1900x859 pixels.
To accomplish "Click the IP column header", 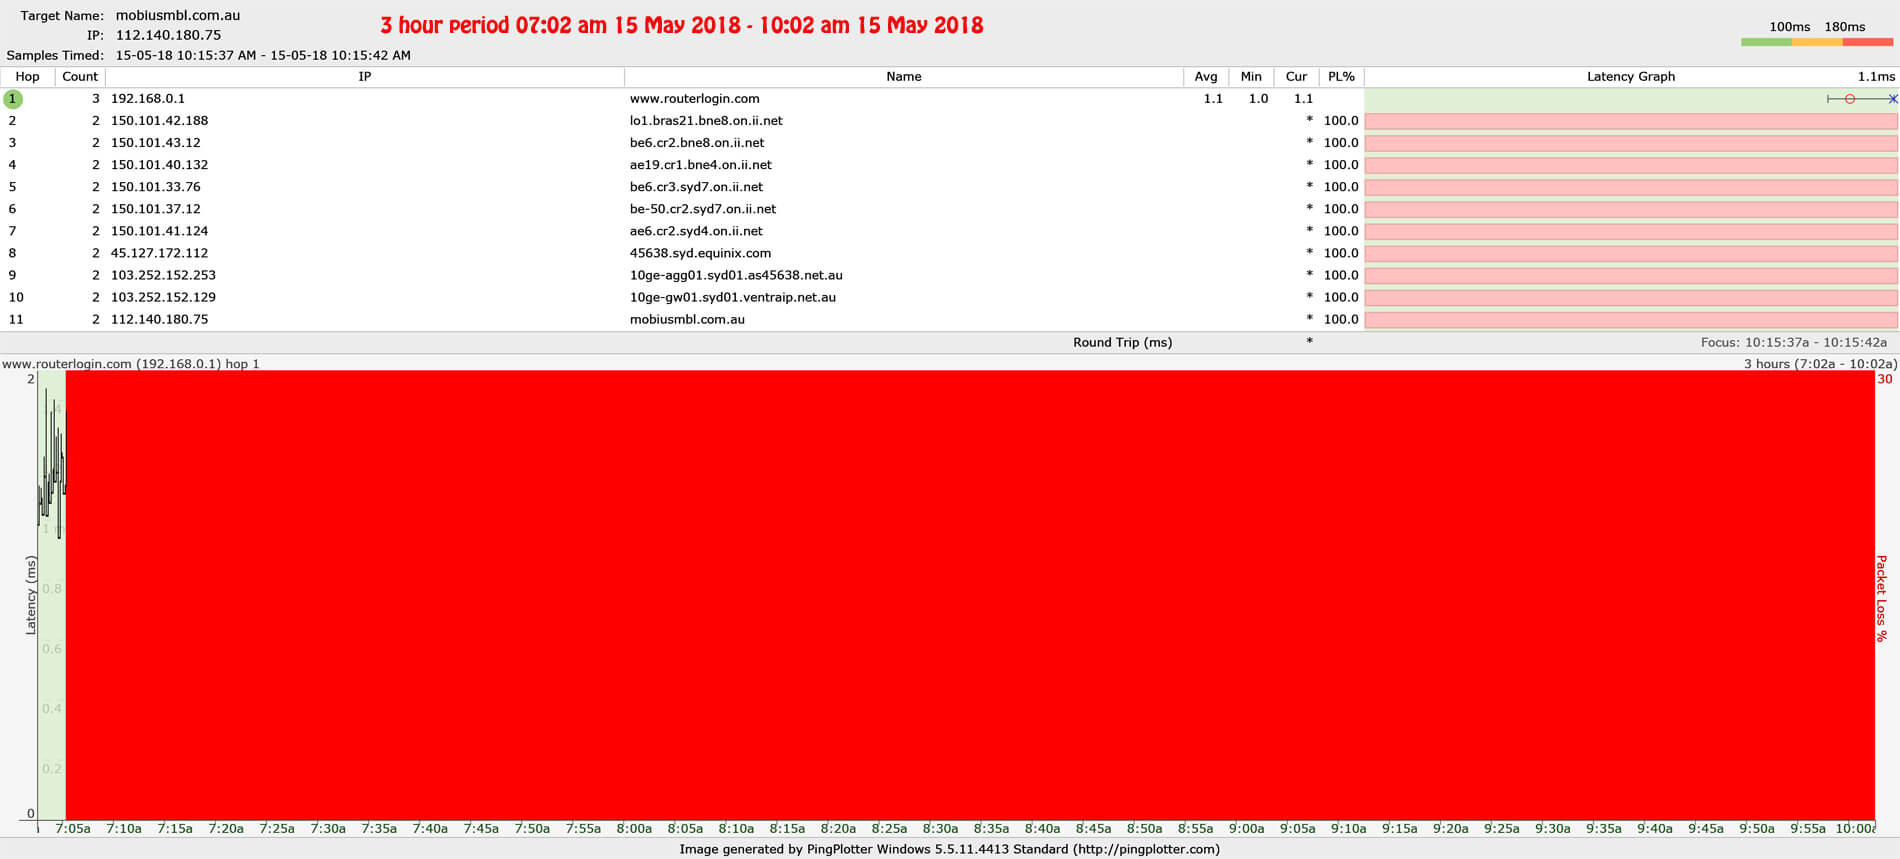I will [365, 76].
